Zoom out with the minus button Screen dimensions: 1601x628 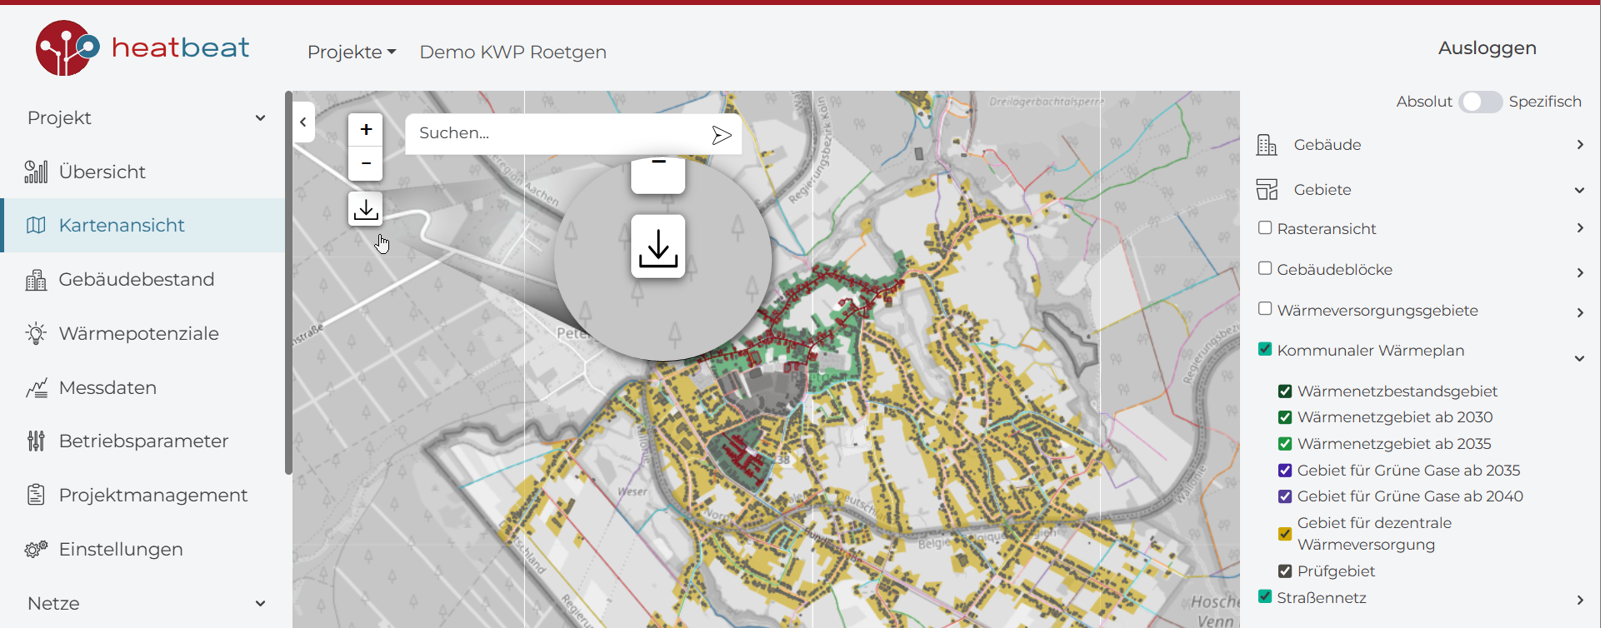point(366,163)
